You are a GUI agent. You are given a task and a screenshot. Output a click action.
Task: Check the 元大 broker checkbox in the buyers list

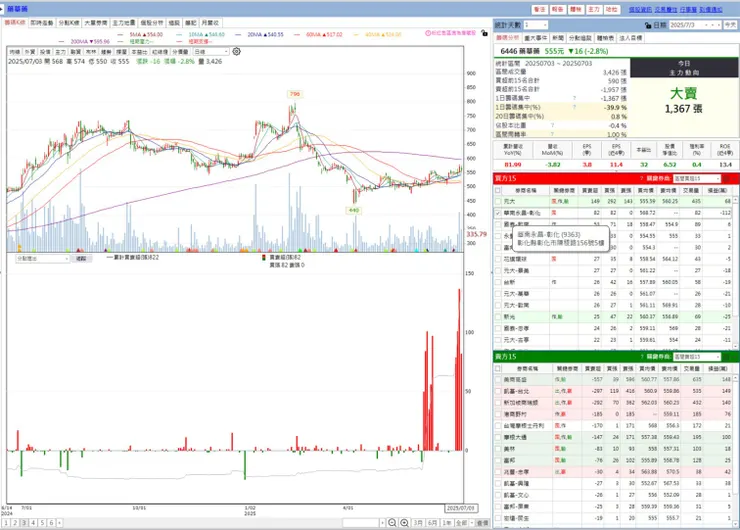pyautogui.click(x=498, y=202)
